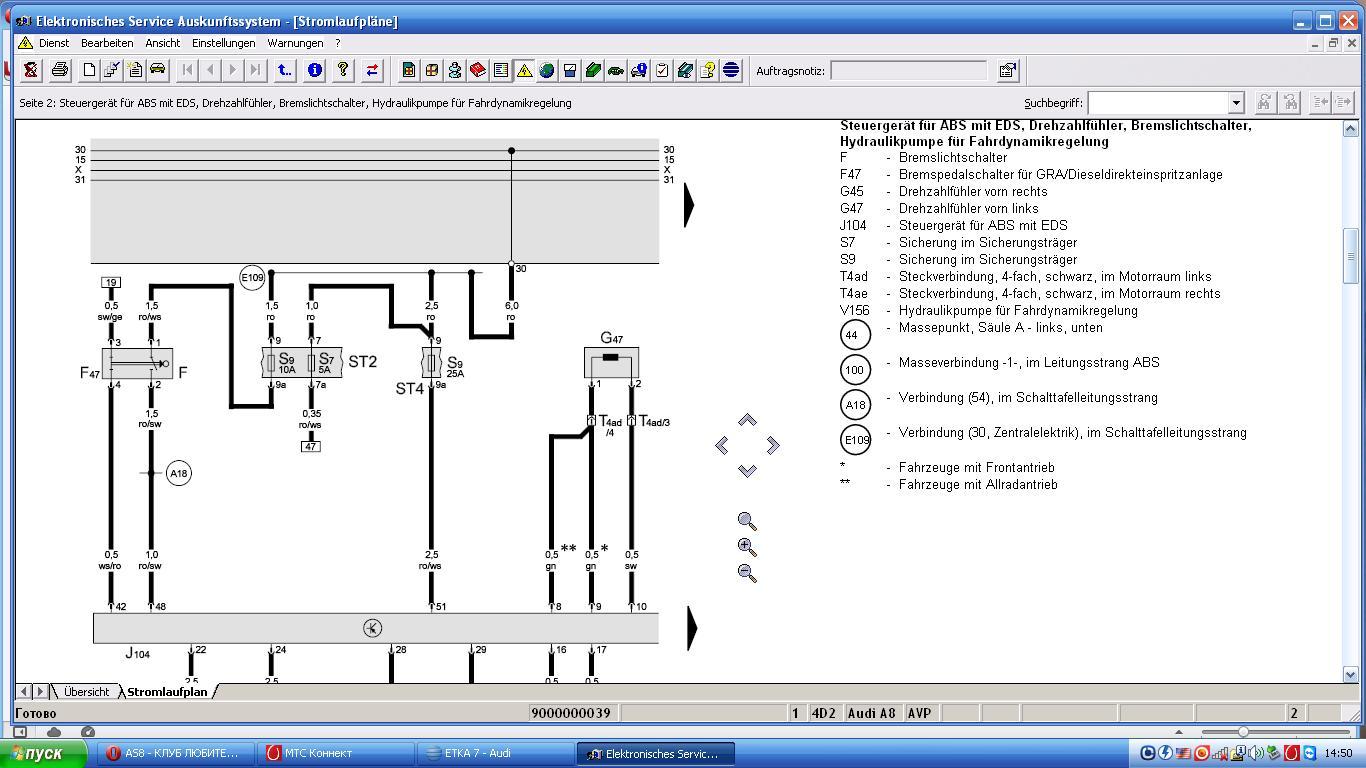This screenshot has width=1366, height=768.
Task: Click the printer icon in the toolbar
Action: click(59, 70)
